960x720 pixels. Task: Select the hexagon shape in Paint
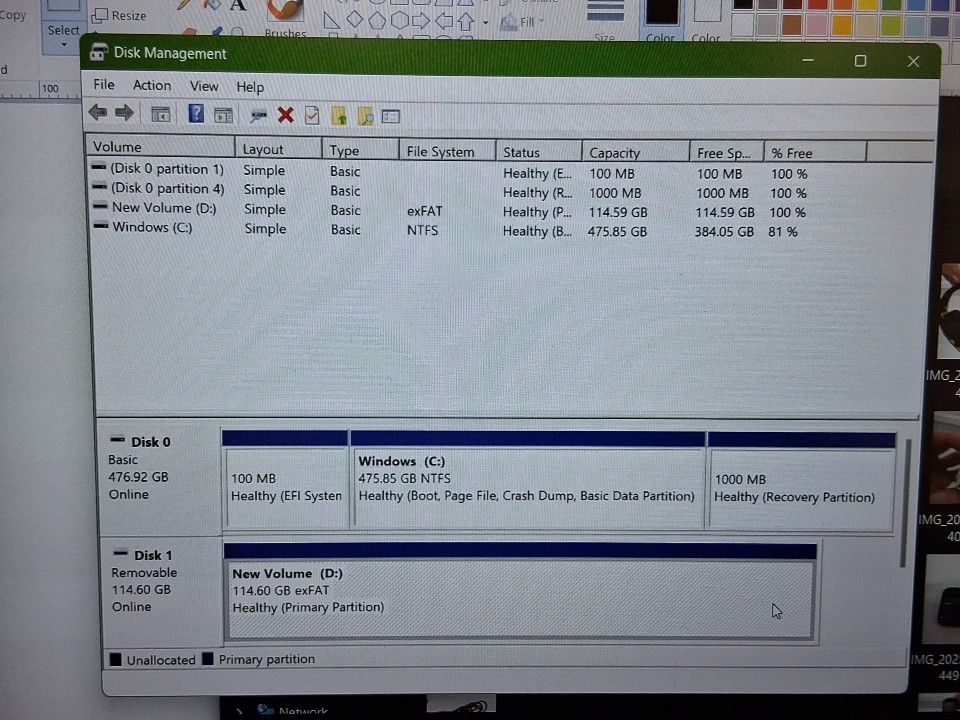point(399,20)
